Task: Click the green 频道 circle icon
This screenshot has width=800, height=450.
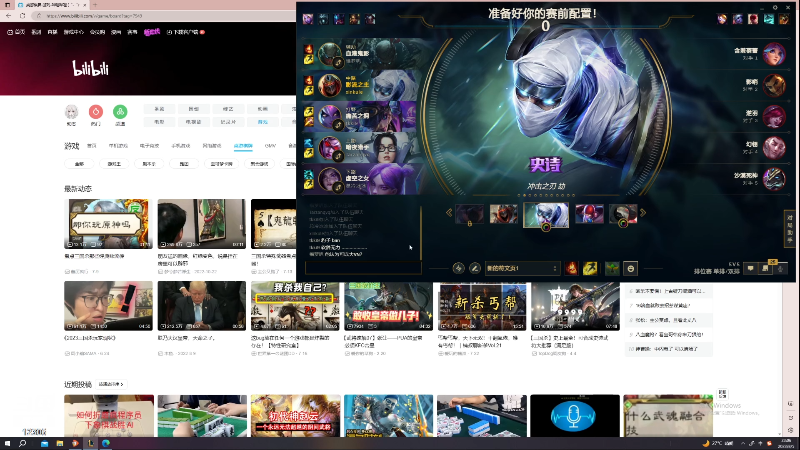Action: coord(120,112)
